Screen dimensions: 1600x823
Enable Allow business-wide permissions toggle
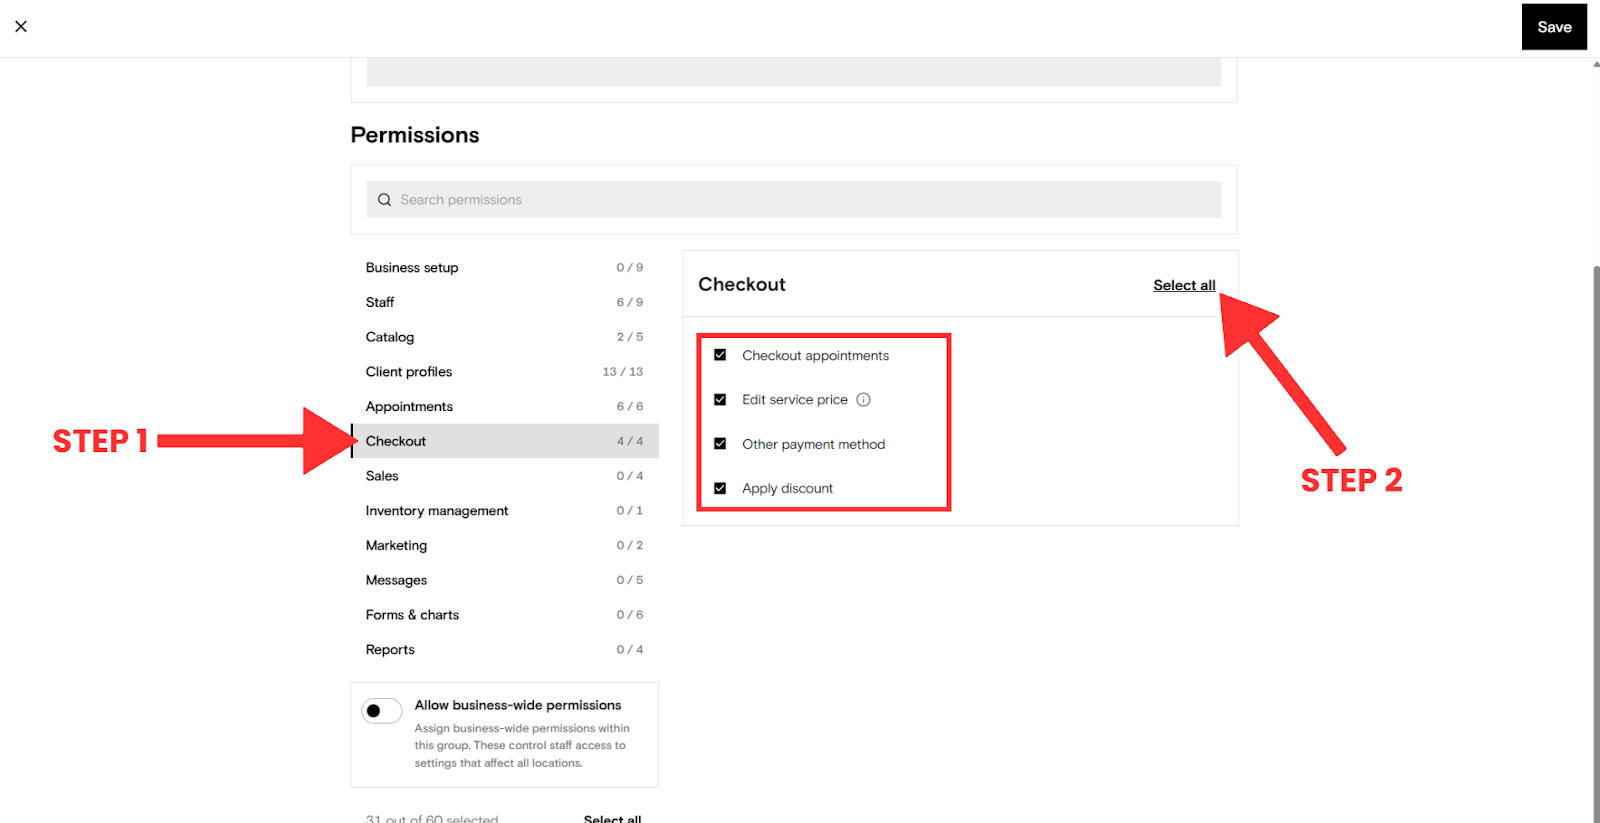coord(381,711)
